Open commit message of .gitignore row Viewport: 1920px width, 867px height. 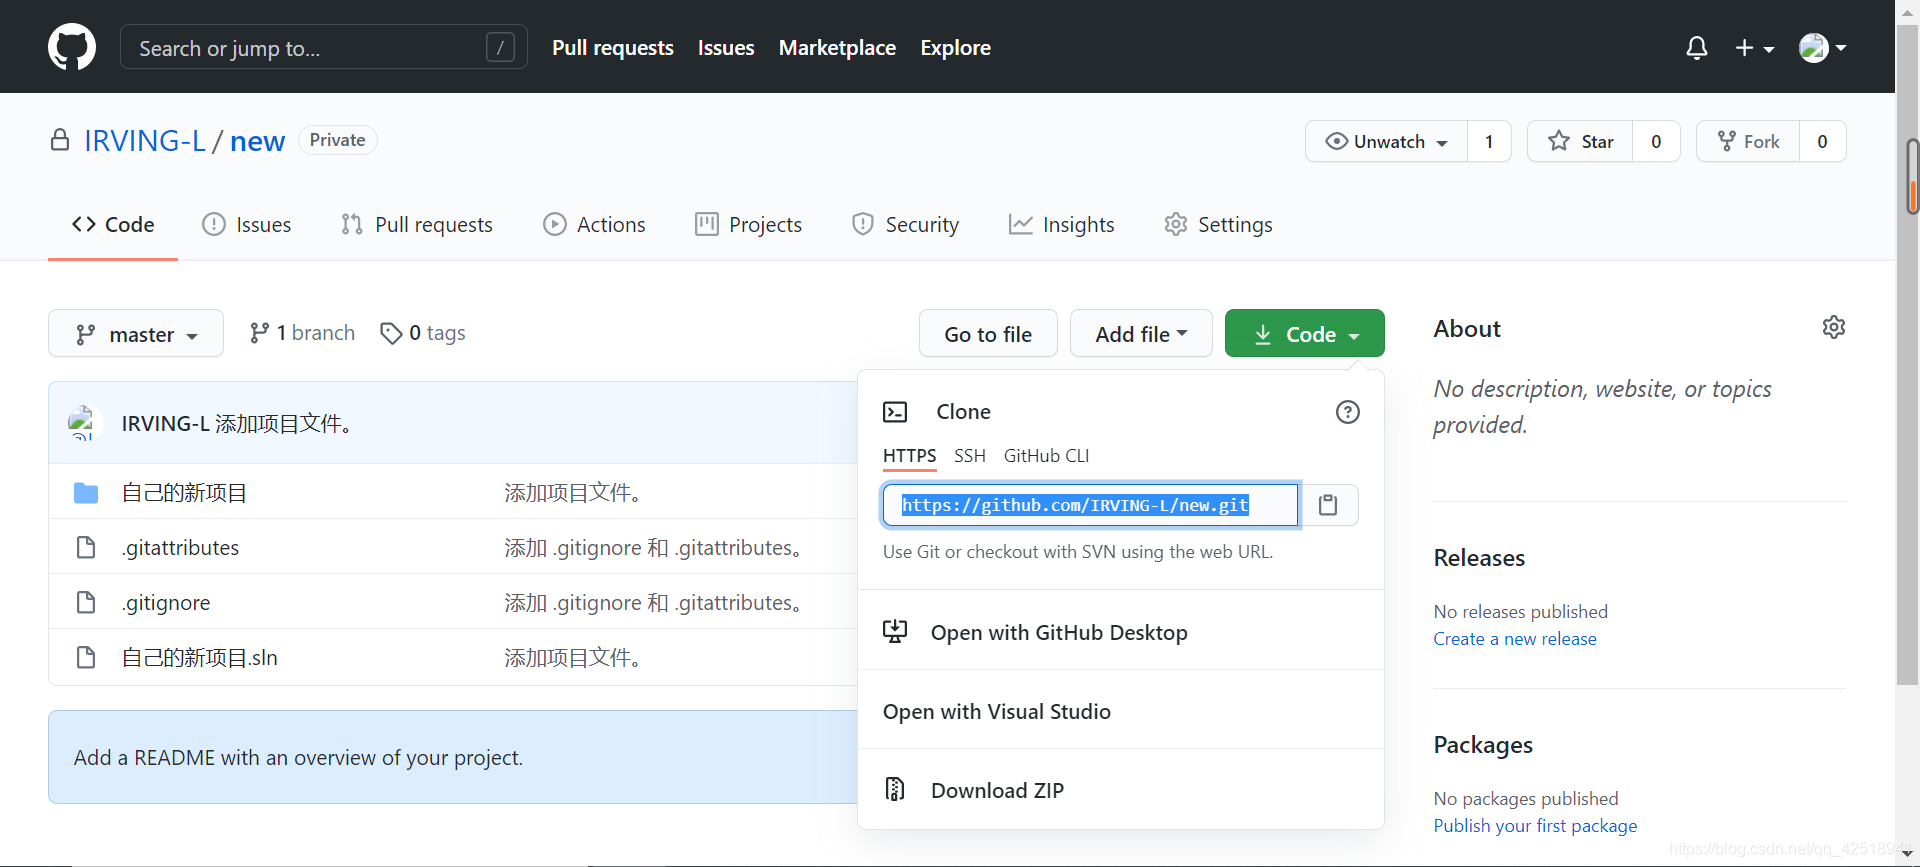click(654, 603)
